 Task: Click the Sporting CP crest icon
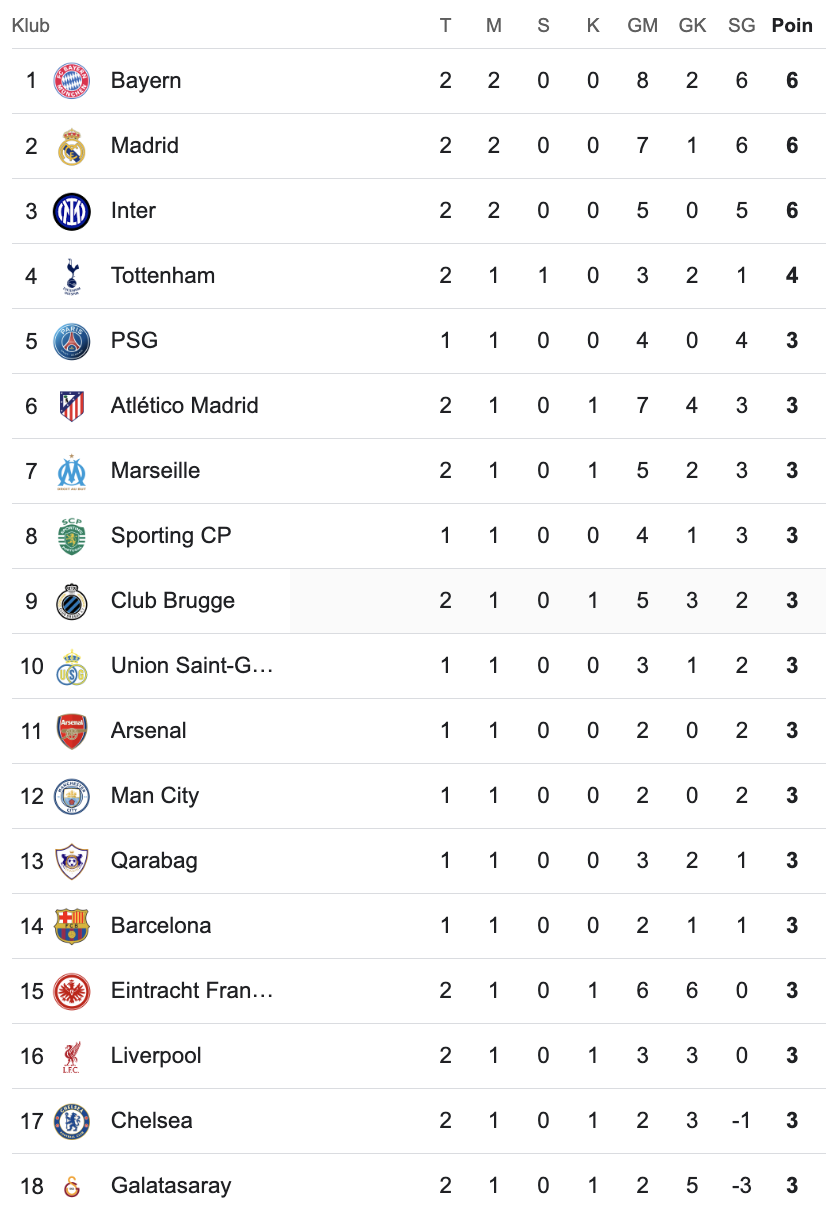pyautogui.click(x=72, y=536)
